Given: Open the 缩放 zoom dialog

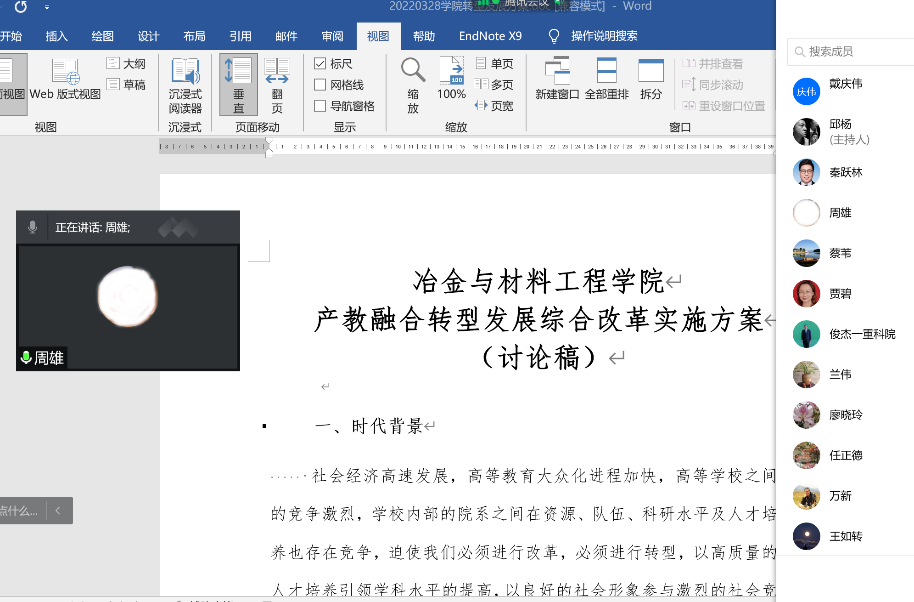Looking at the screenshot, I should coord(412,83).
